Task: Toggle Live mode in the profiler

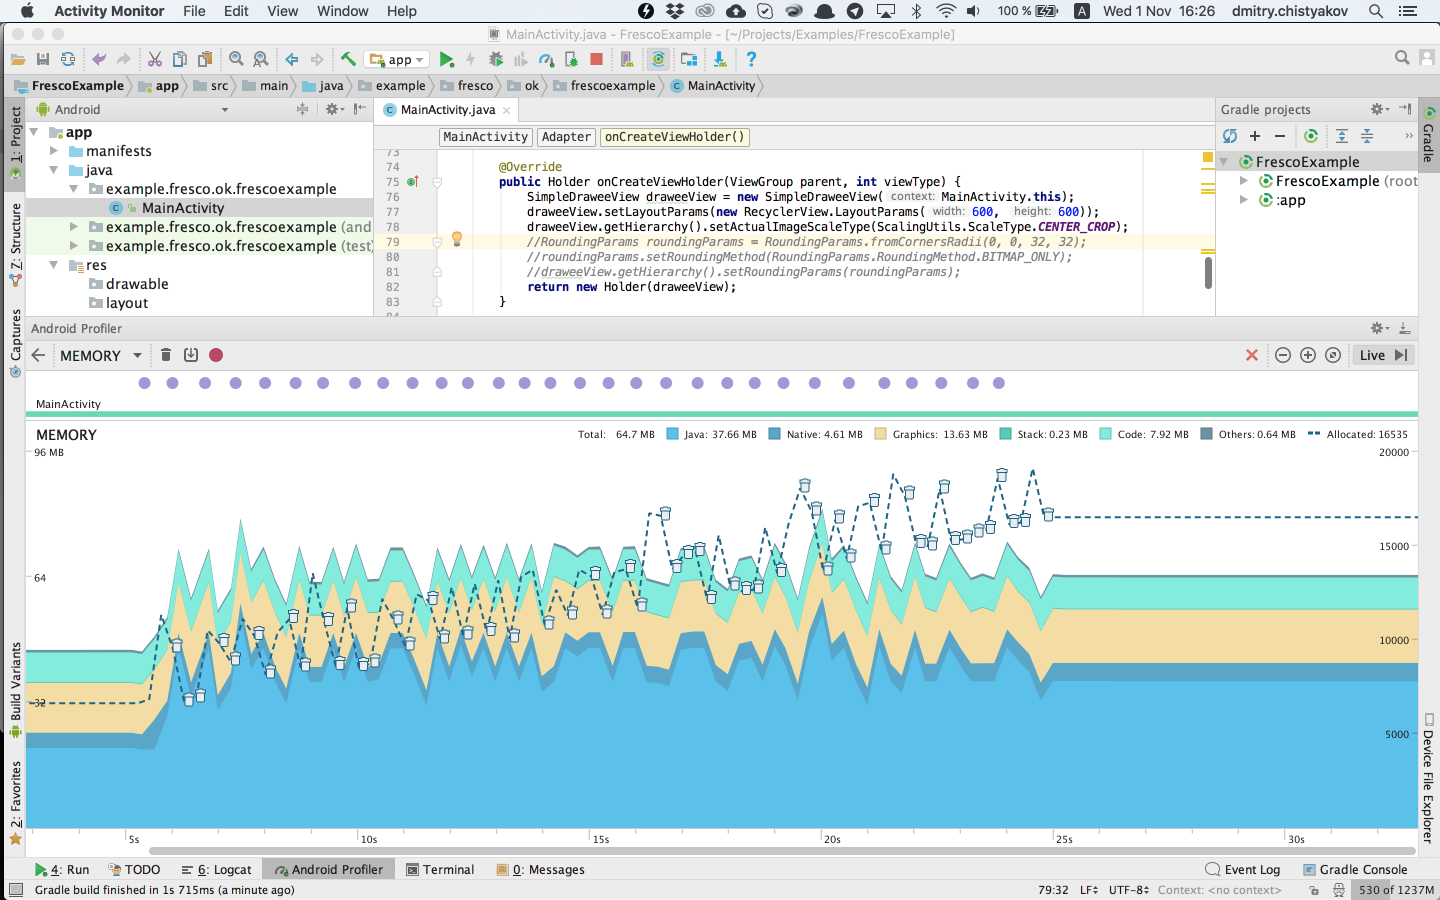Action: tap(1383, 355)
